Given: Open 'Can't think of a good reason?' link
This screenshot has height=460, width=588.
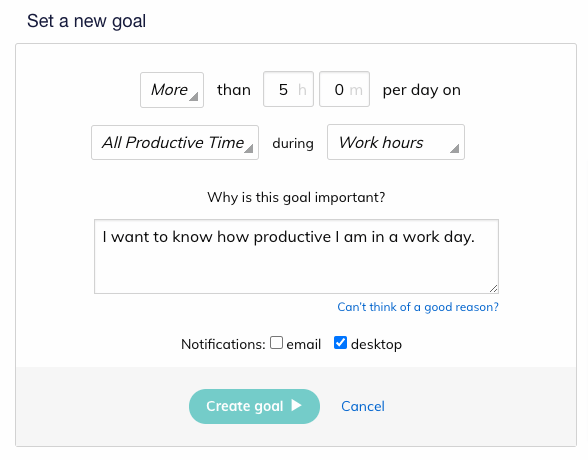Looking at the screenshot, I should click(418, 307).
